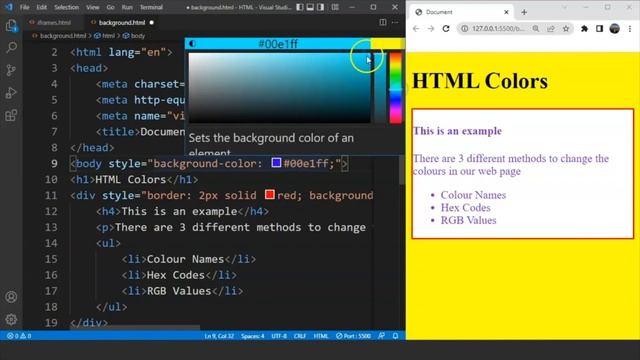Open the Chrome three-dot menu
This screenshot has height=360, width=640.
tap(630, 29)
